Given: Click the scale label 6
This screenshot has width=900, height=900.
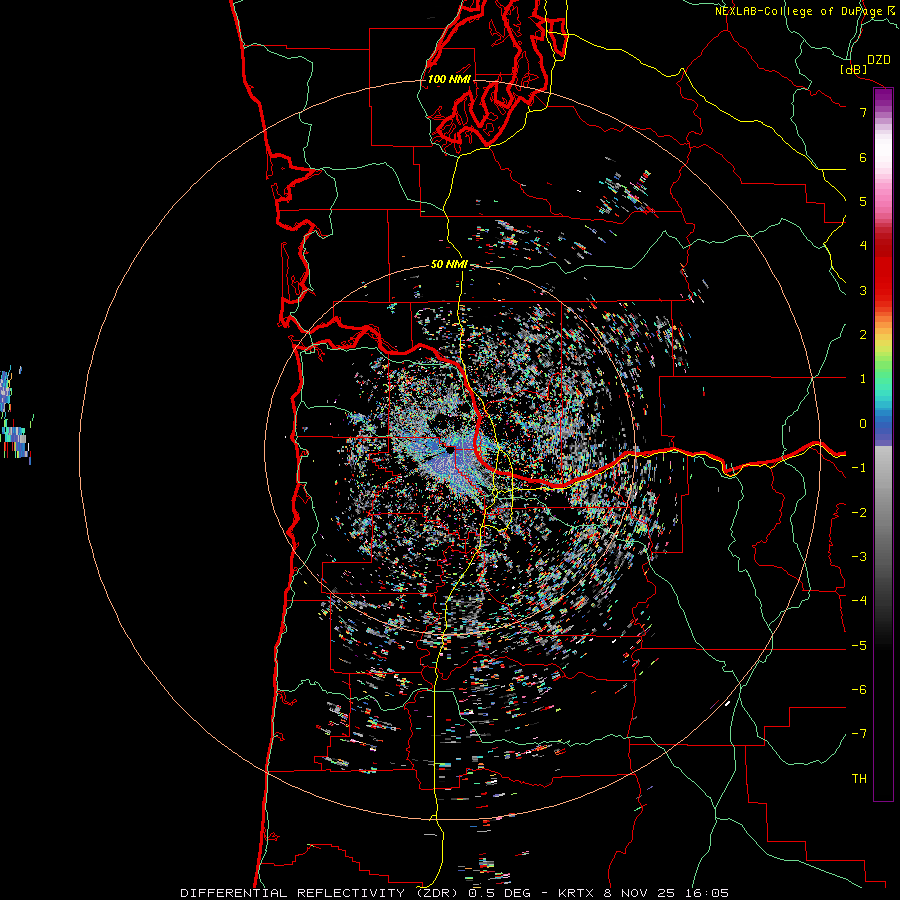Looking at the screenshot, I should click(863, 157).
